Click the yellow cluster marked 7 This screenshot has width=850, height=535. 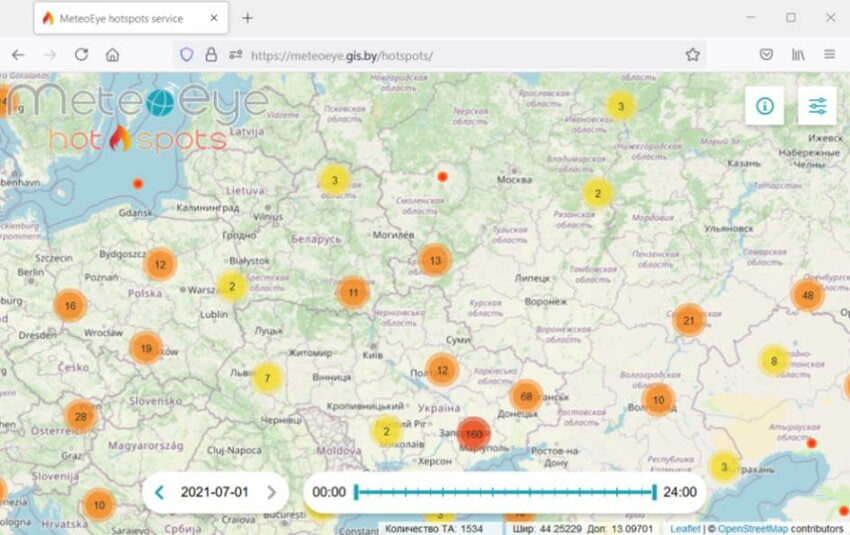267,378
